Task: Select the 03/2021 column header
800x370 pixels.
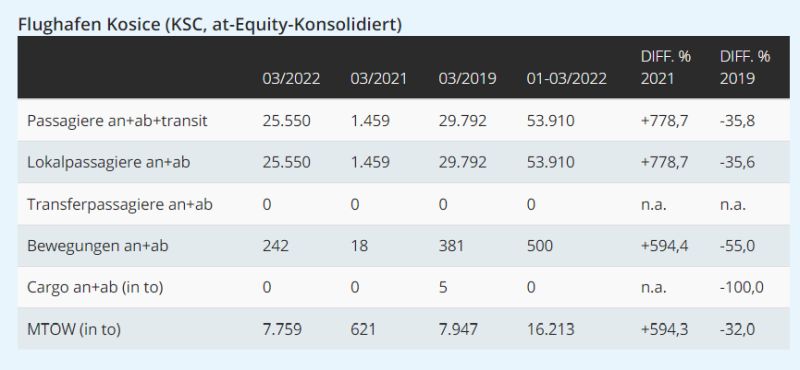Action: pos(379,79)
